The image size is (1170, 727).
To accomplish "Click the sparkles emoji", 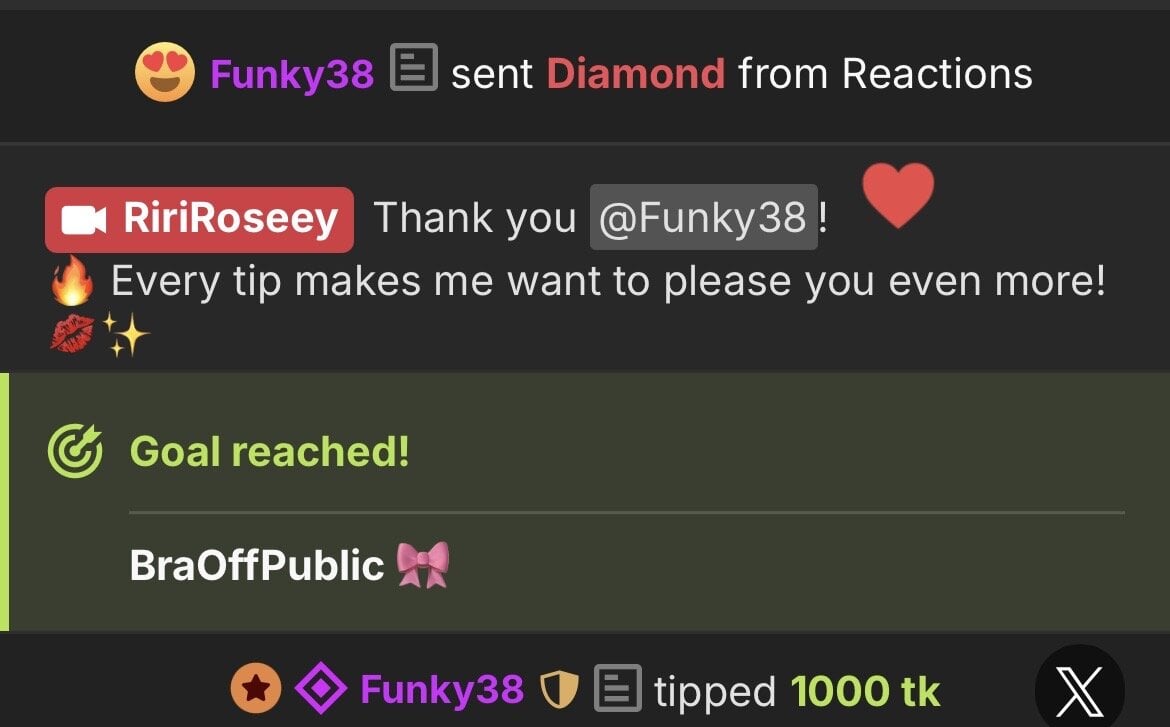I will point(125,334).
